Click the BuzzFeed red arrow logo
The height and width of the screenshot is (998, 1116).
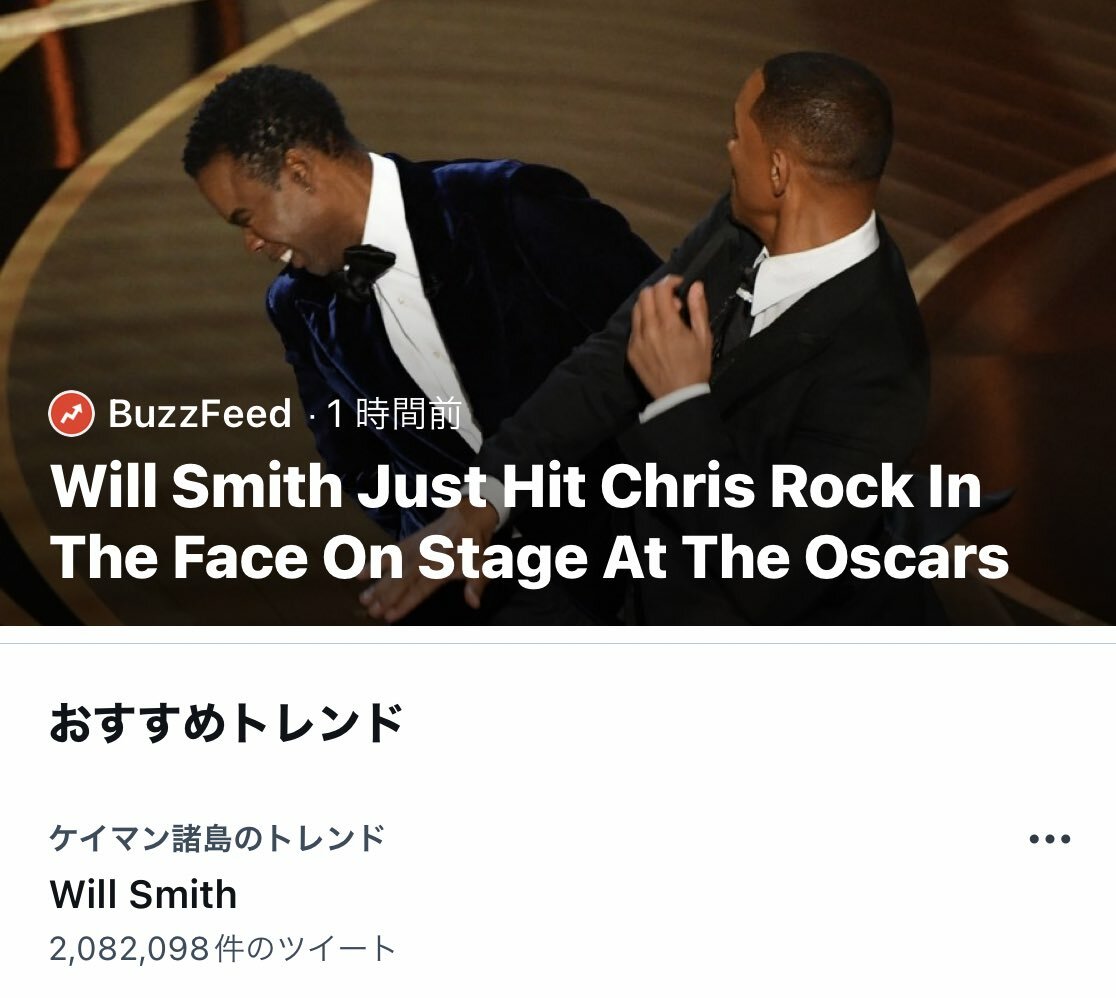pos(71,413)
